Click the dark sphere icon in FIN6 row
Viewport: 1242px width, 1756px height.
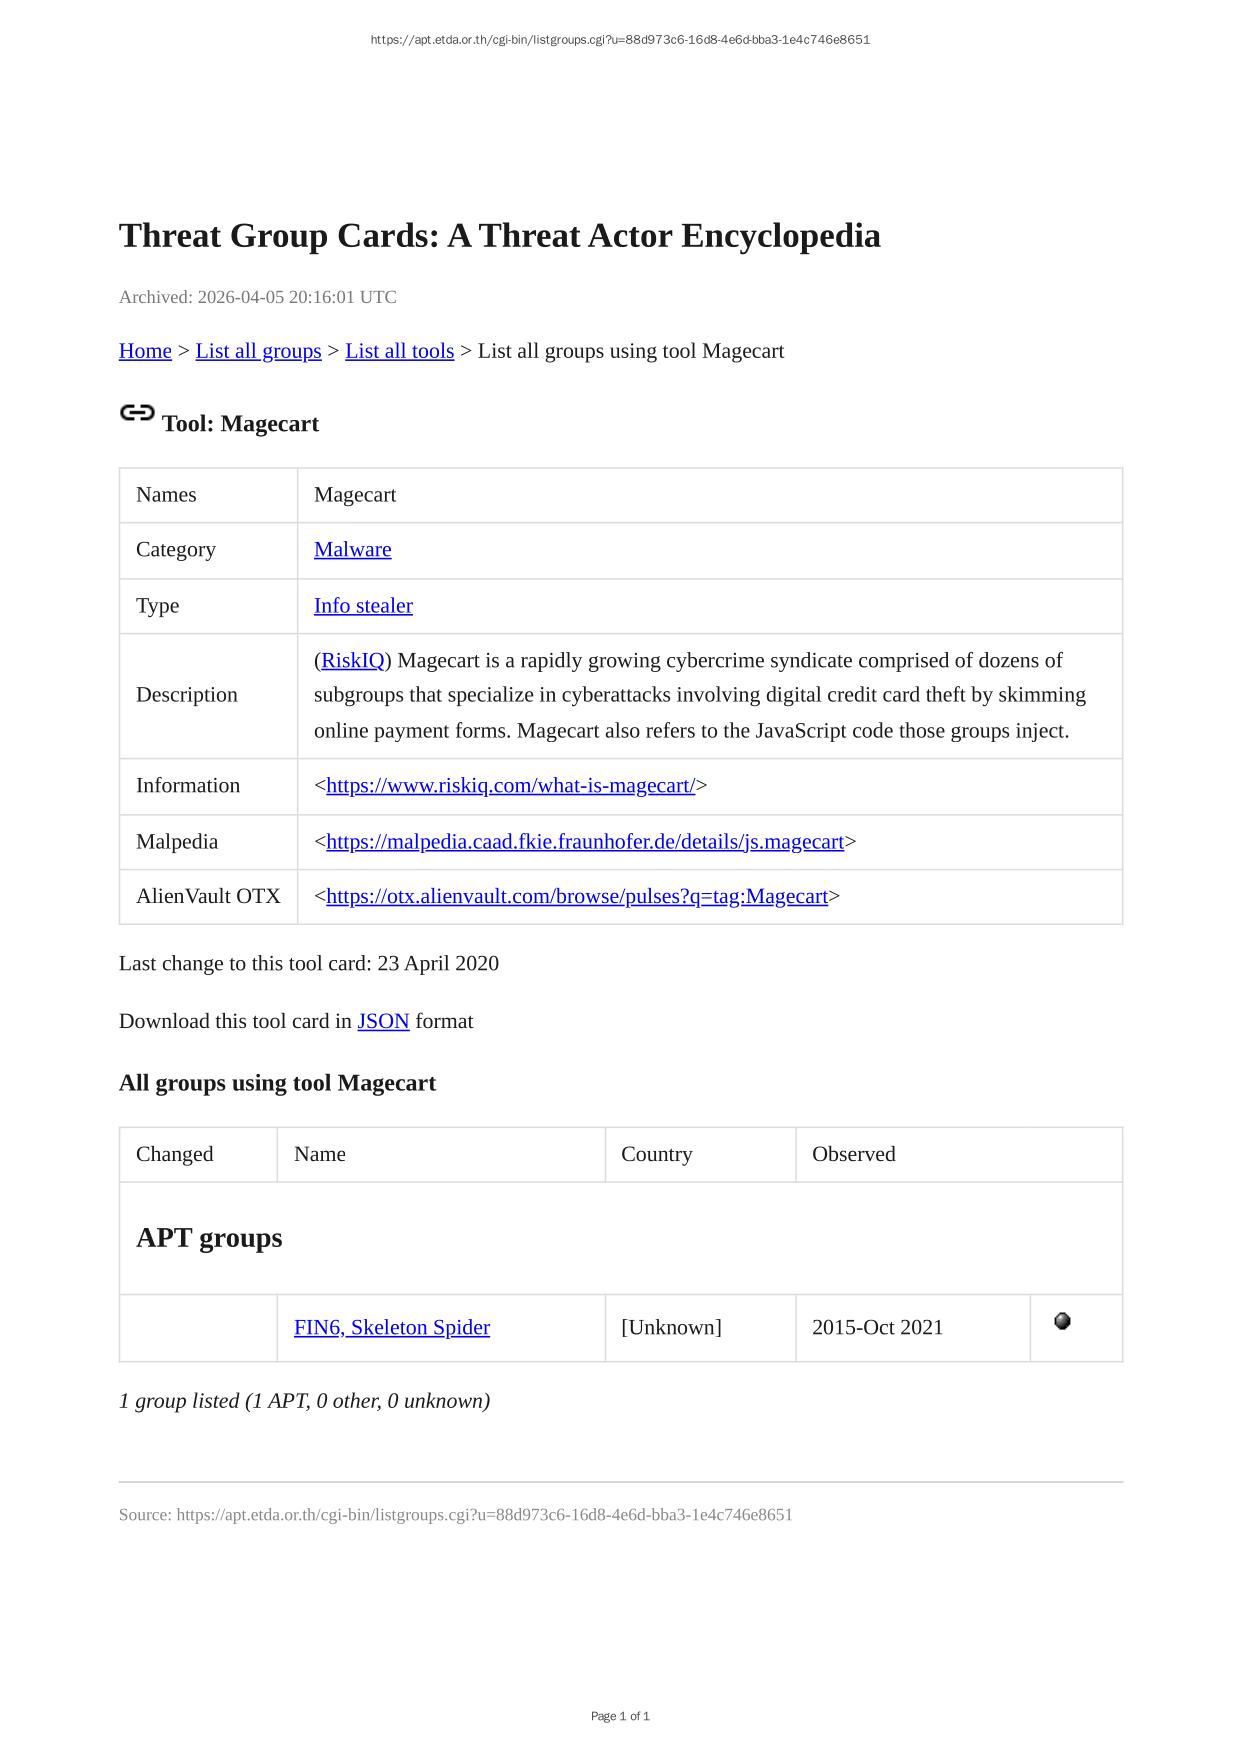1062,1321
